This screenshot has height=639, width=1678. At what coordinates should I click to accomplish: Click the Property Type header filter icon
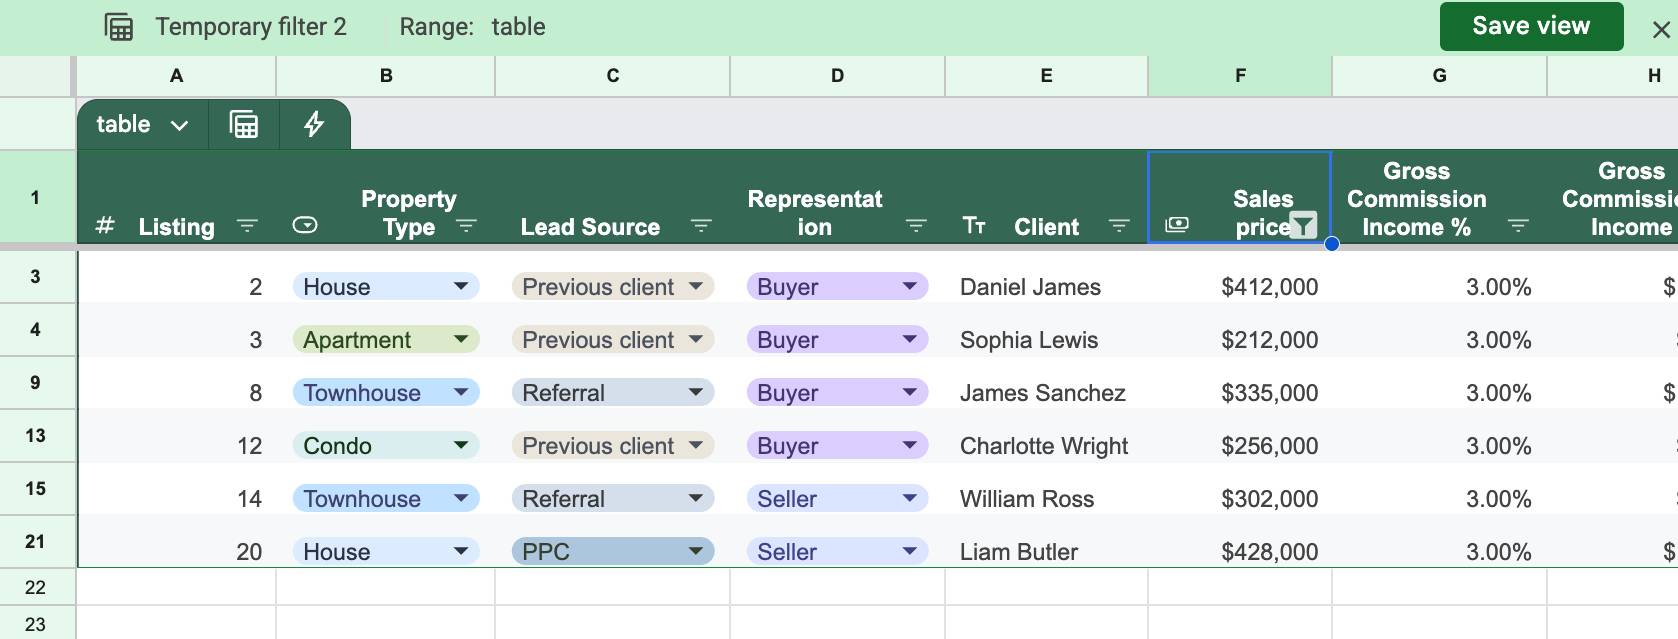tap(466, 227)
